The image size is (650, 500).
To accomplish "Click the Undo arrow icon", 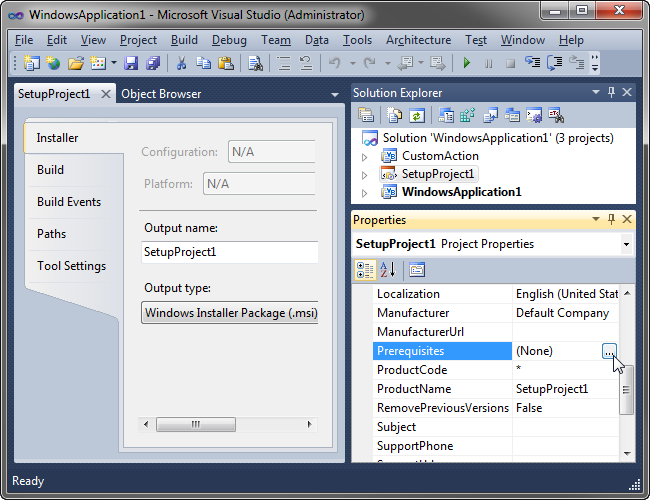I will point(335,63).
